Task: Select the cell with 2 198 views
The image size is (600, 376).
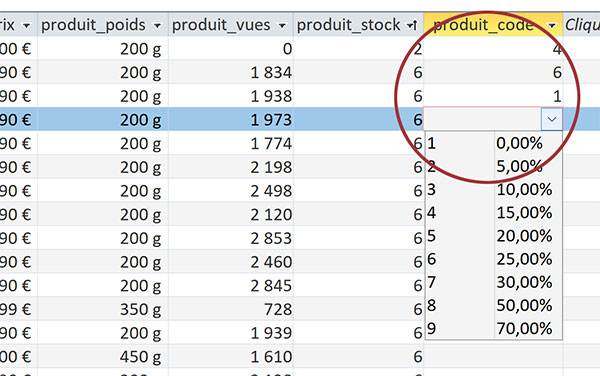Action: point(231,167)
